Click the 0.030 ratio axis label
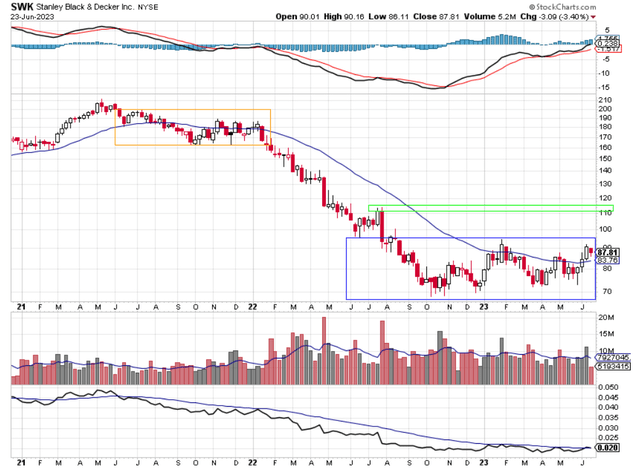 click(609, 428)
